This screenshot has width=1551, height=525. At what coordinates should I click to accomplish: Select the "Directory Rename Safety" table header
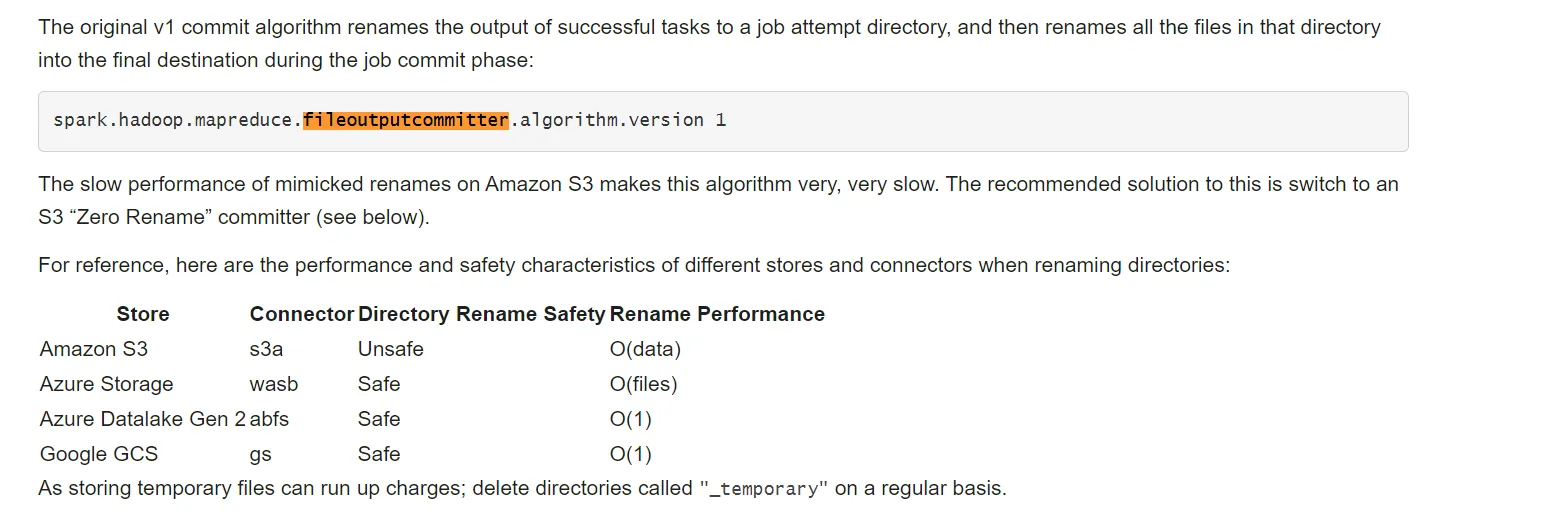coord(481,314)
